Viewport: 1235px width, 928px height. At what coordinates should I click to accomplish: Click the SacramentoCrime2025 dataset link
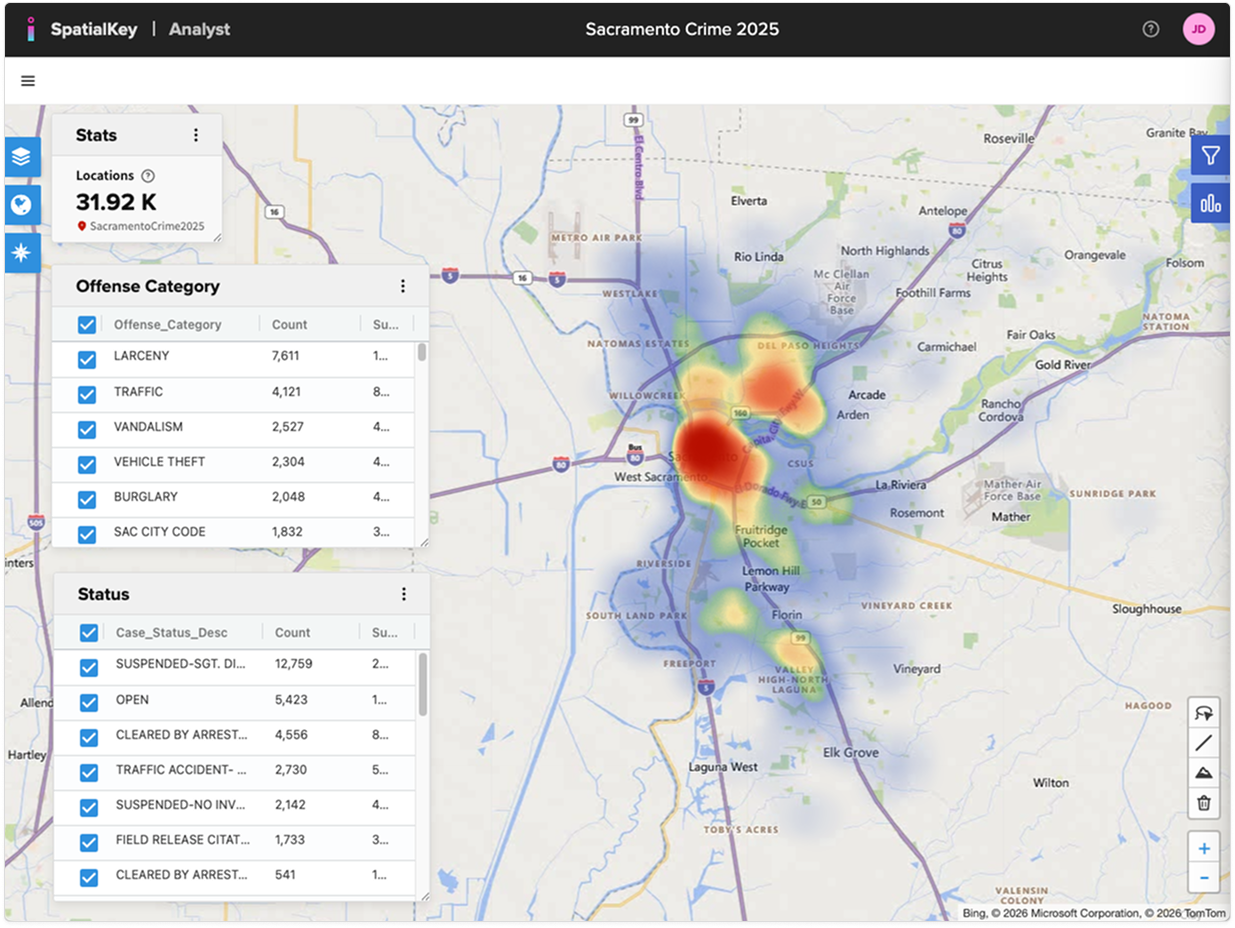click(146, 226)
